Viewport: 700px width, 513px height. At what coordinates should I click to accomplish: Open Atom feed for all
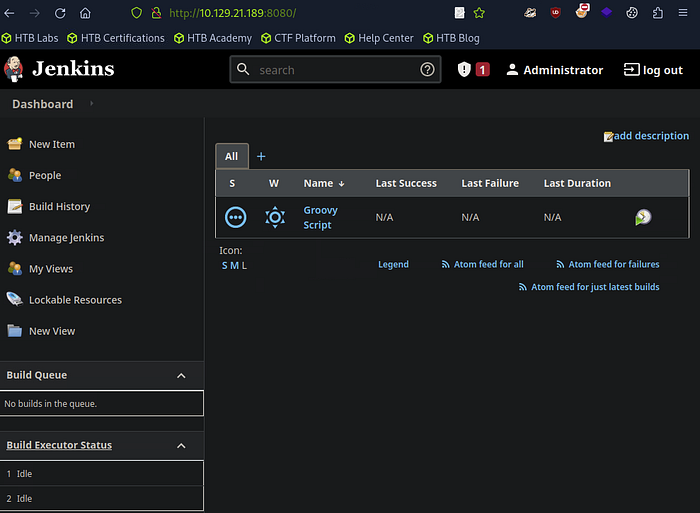[x=482, y=264]
